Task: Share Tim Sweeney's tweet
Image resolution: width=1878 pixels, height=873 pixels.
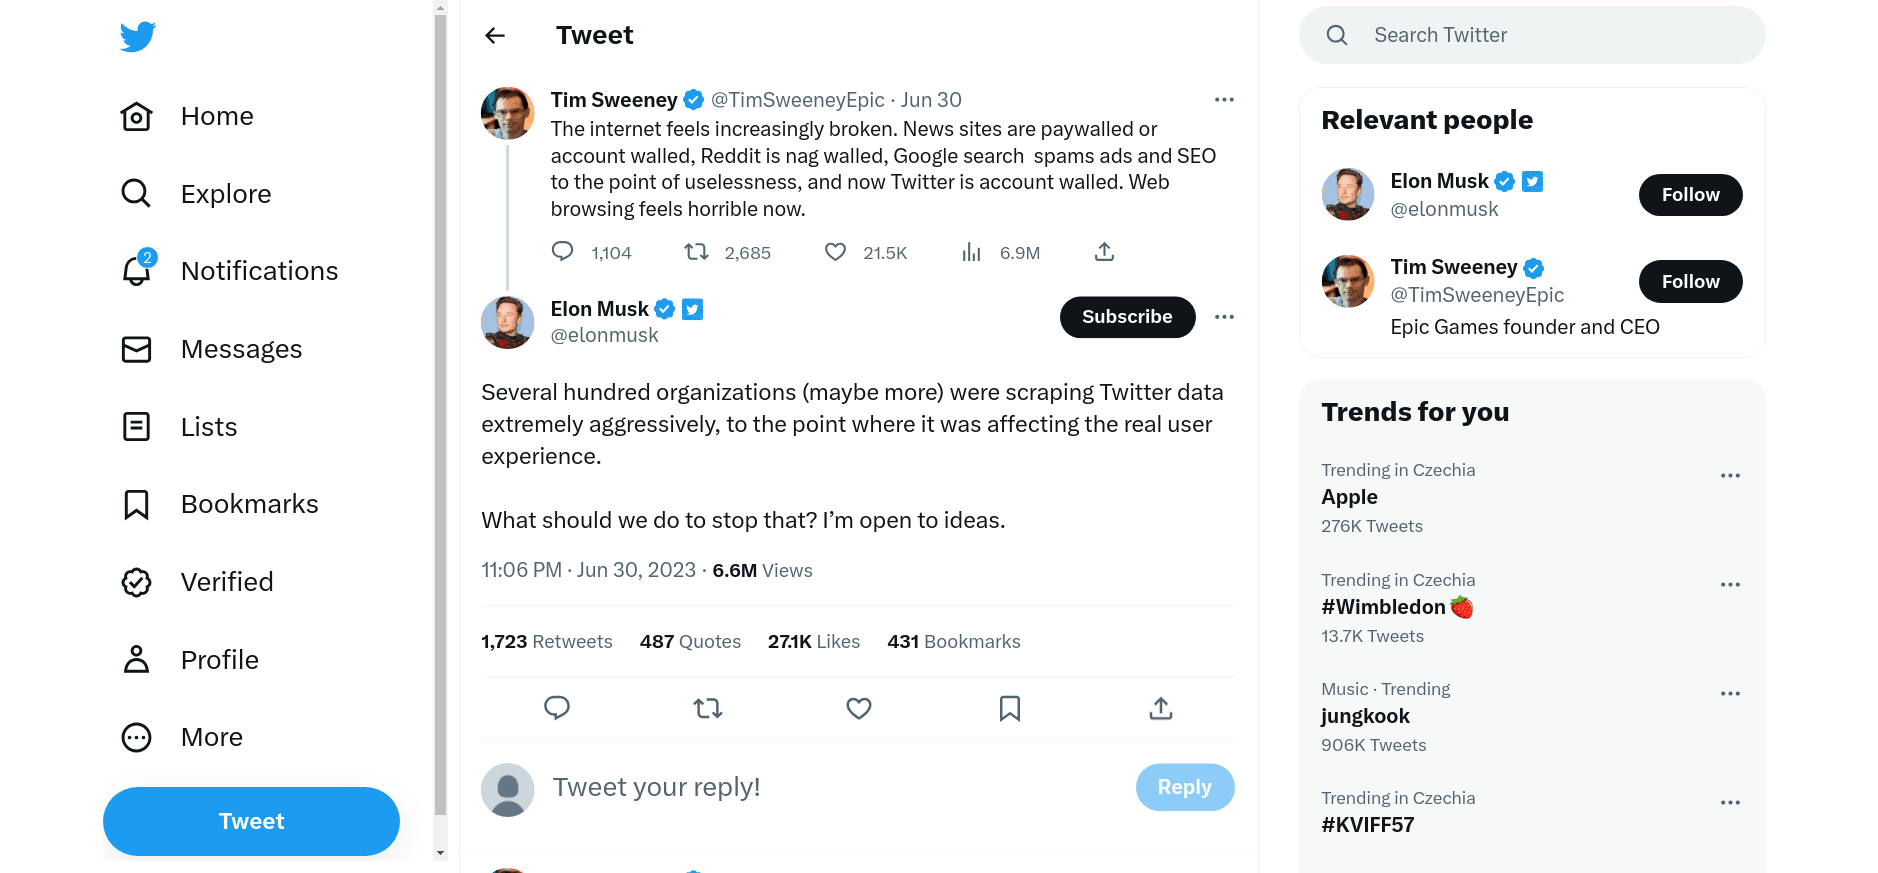Action: tap(1104, 252)
